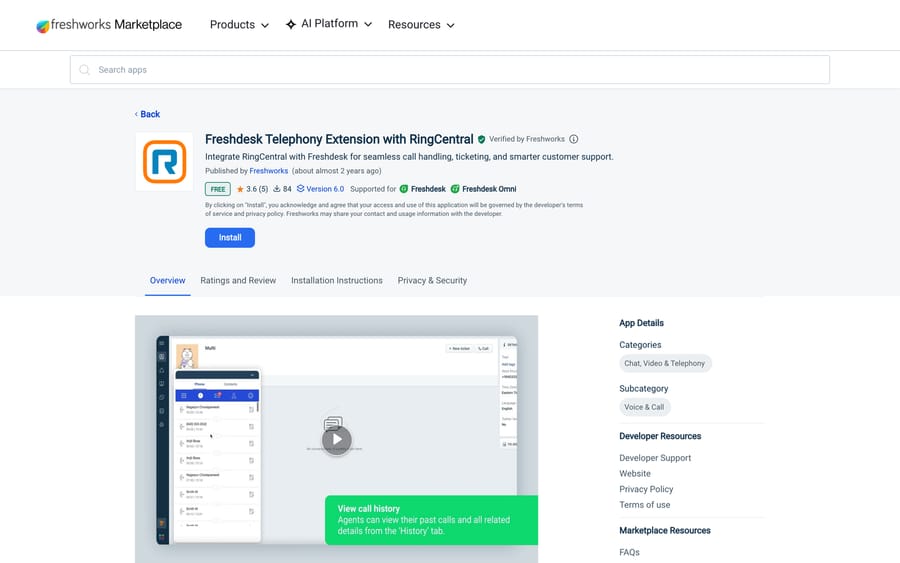Select the Chat, Video & Telephony category
This screenshot has height=563, width=900.
665,363
